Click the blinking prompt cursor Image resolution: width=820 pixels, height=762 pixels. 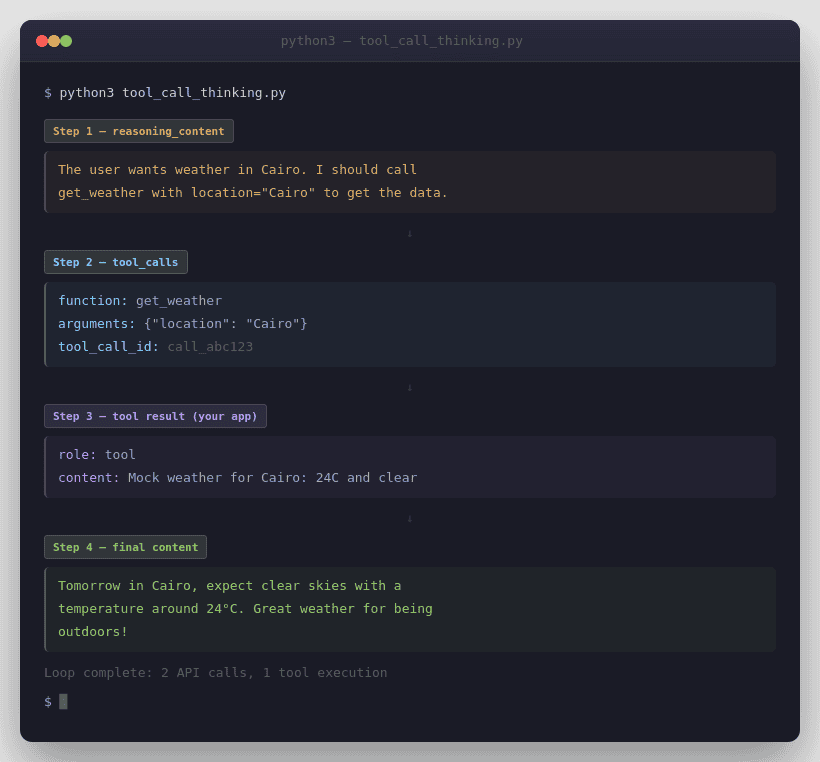[65, 701]
